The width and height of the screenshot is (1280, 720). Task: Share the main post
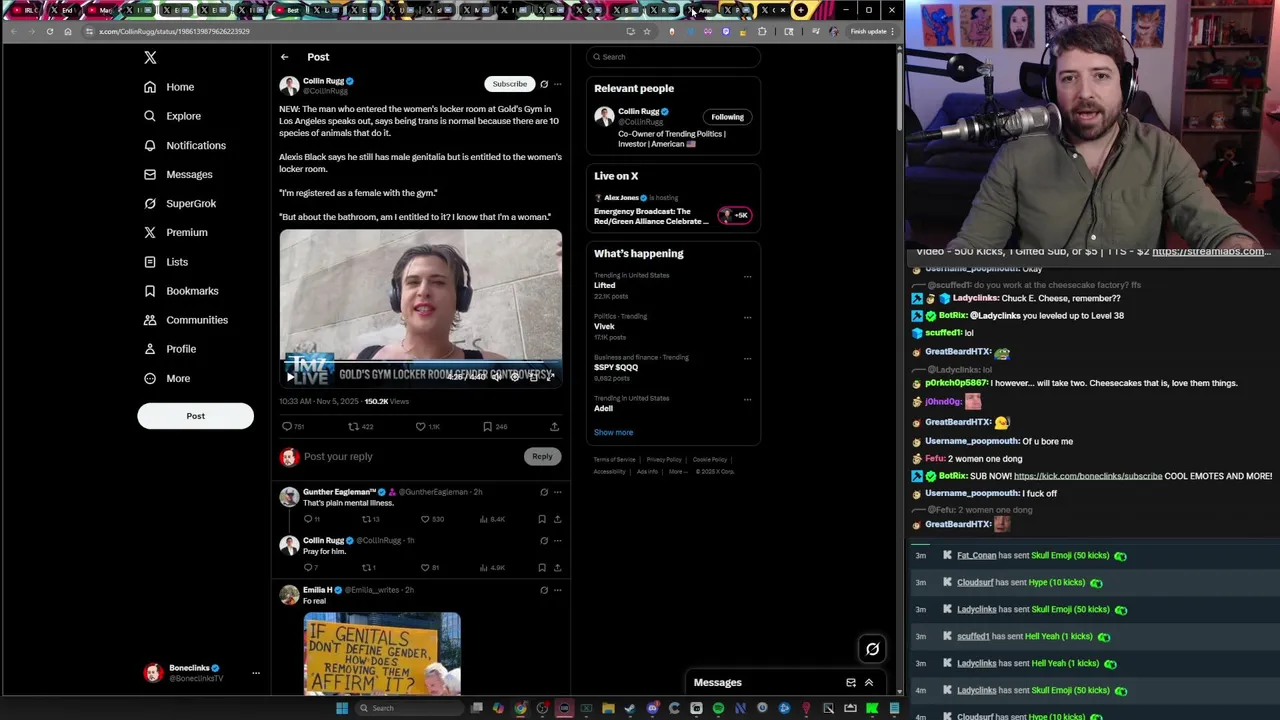pos(554,427)
